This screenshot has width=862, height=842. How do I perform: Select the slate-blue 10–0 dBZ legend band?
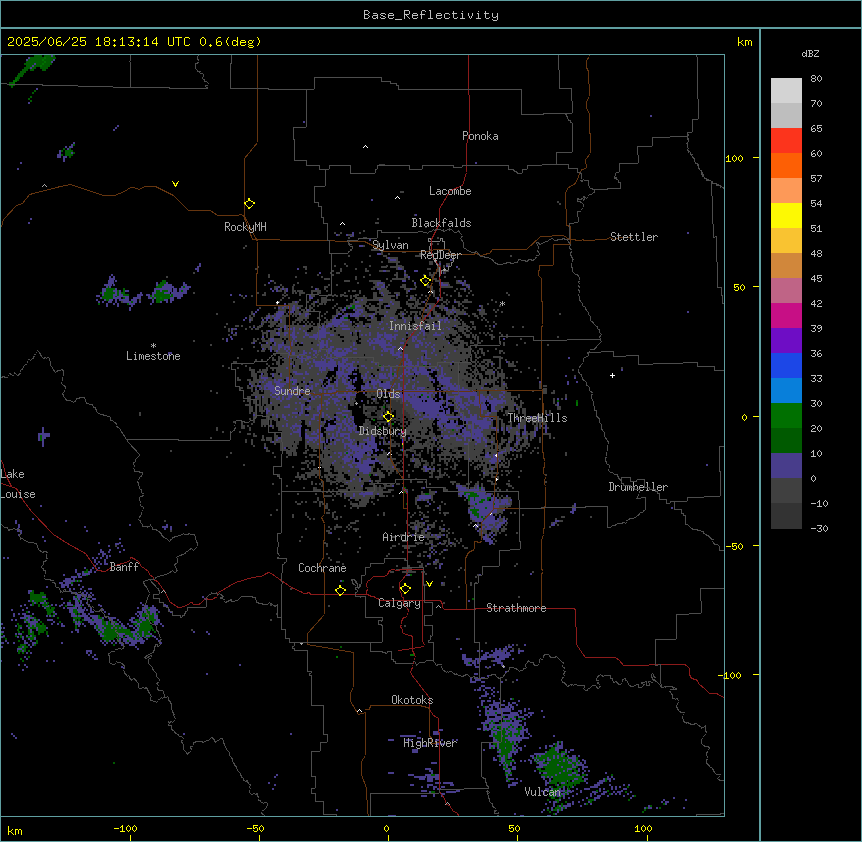click(786, 466)
